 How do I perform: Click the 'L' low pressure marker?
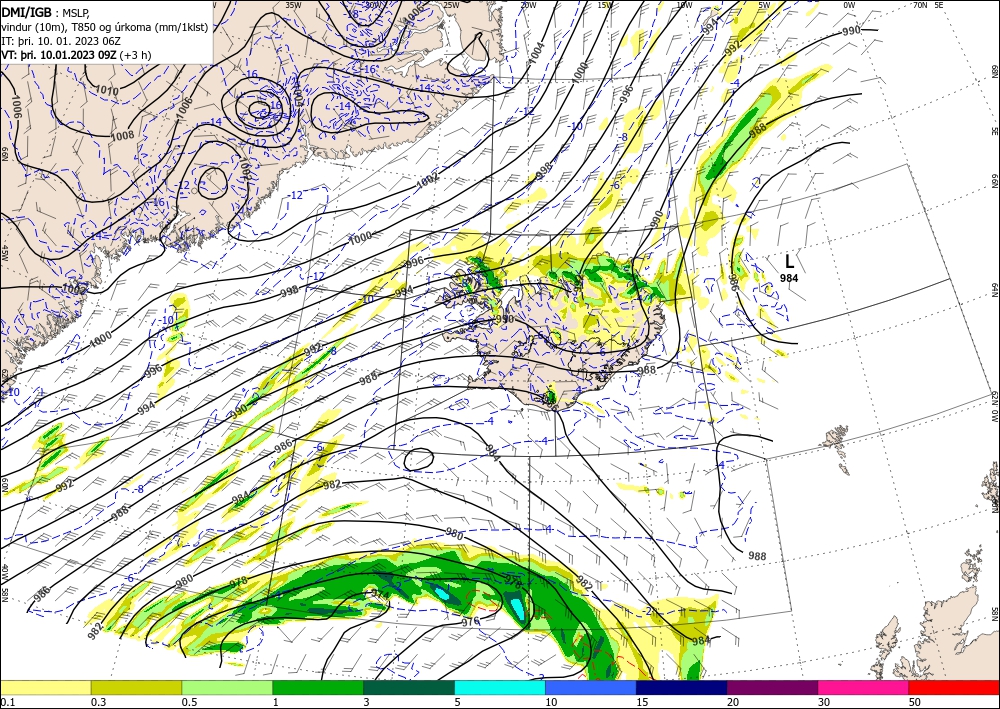pyautogui.click(x=790, y=261)
